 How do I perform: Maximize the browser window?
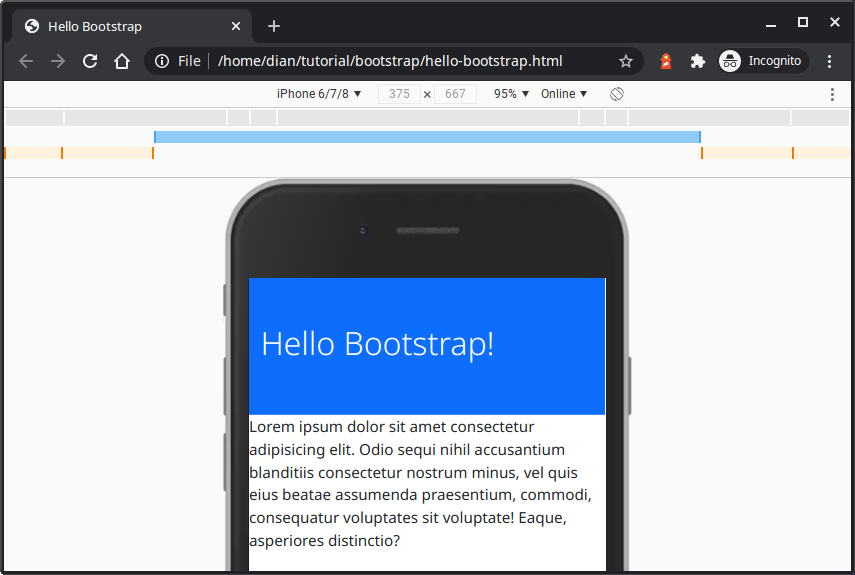tap(803, 22)
